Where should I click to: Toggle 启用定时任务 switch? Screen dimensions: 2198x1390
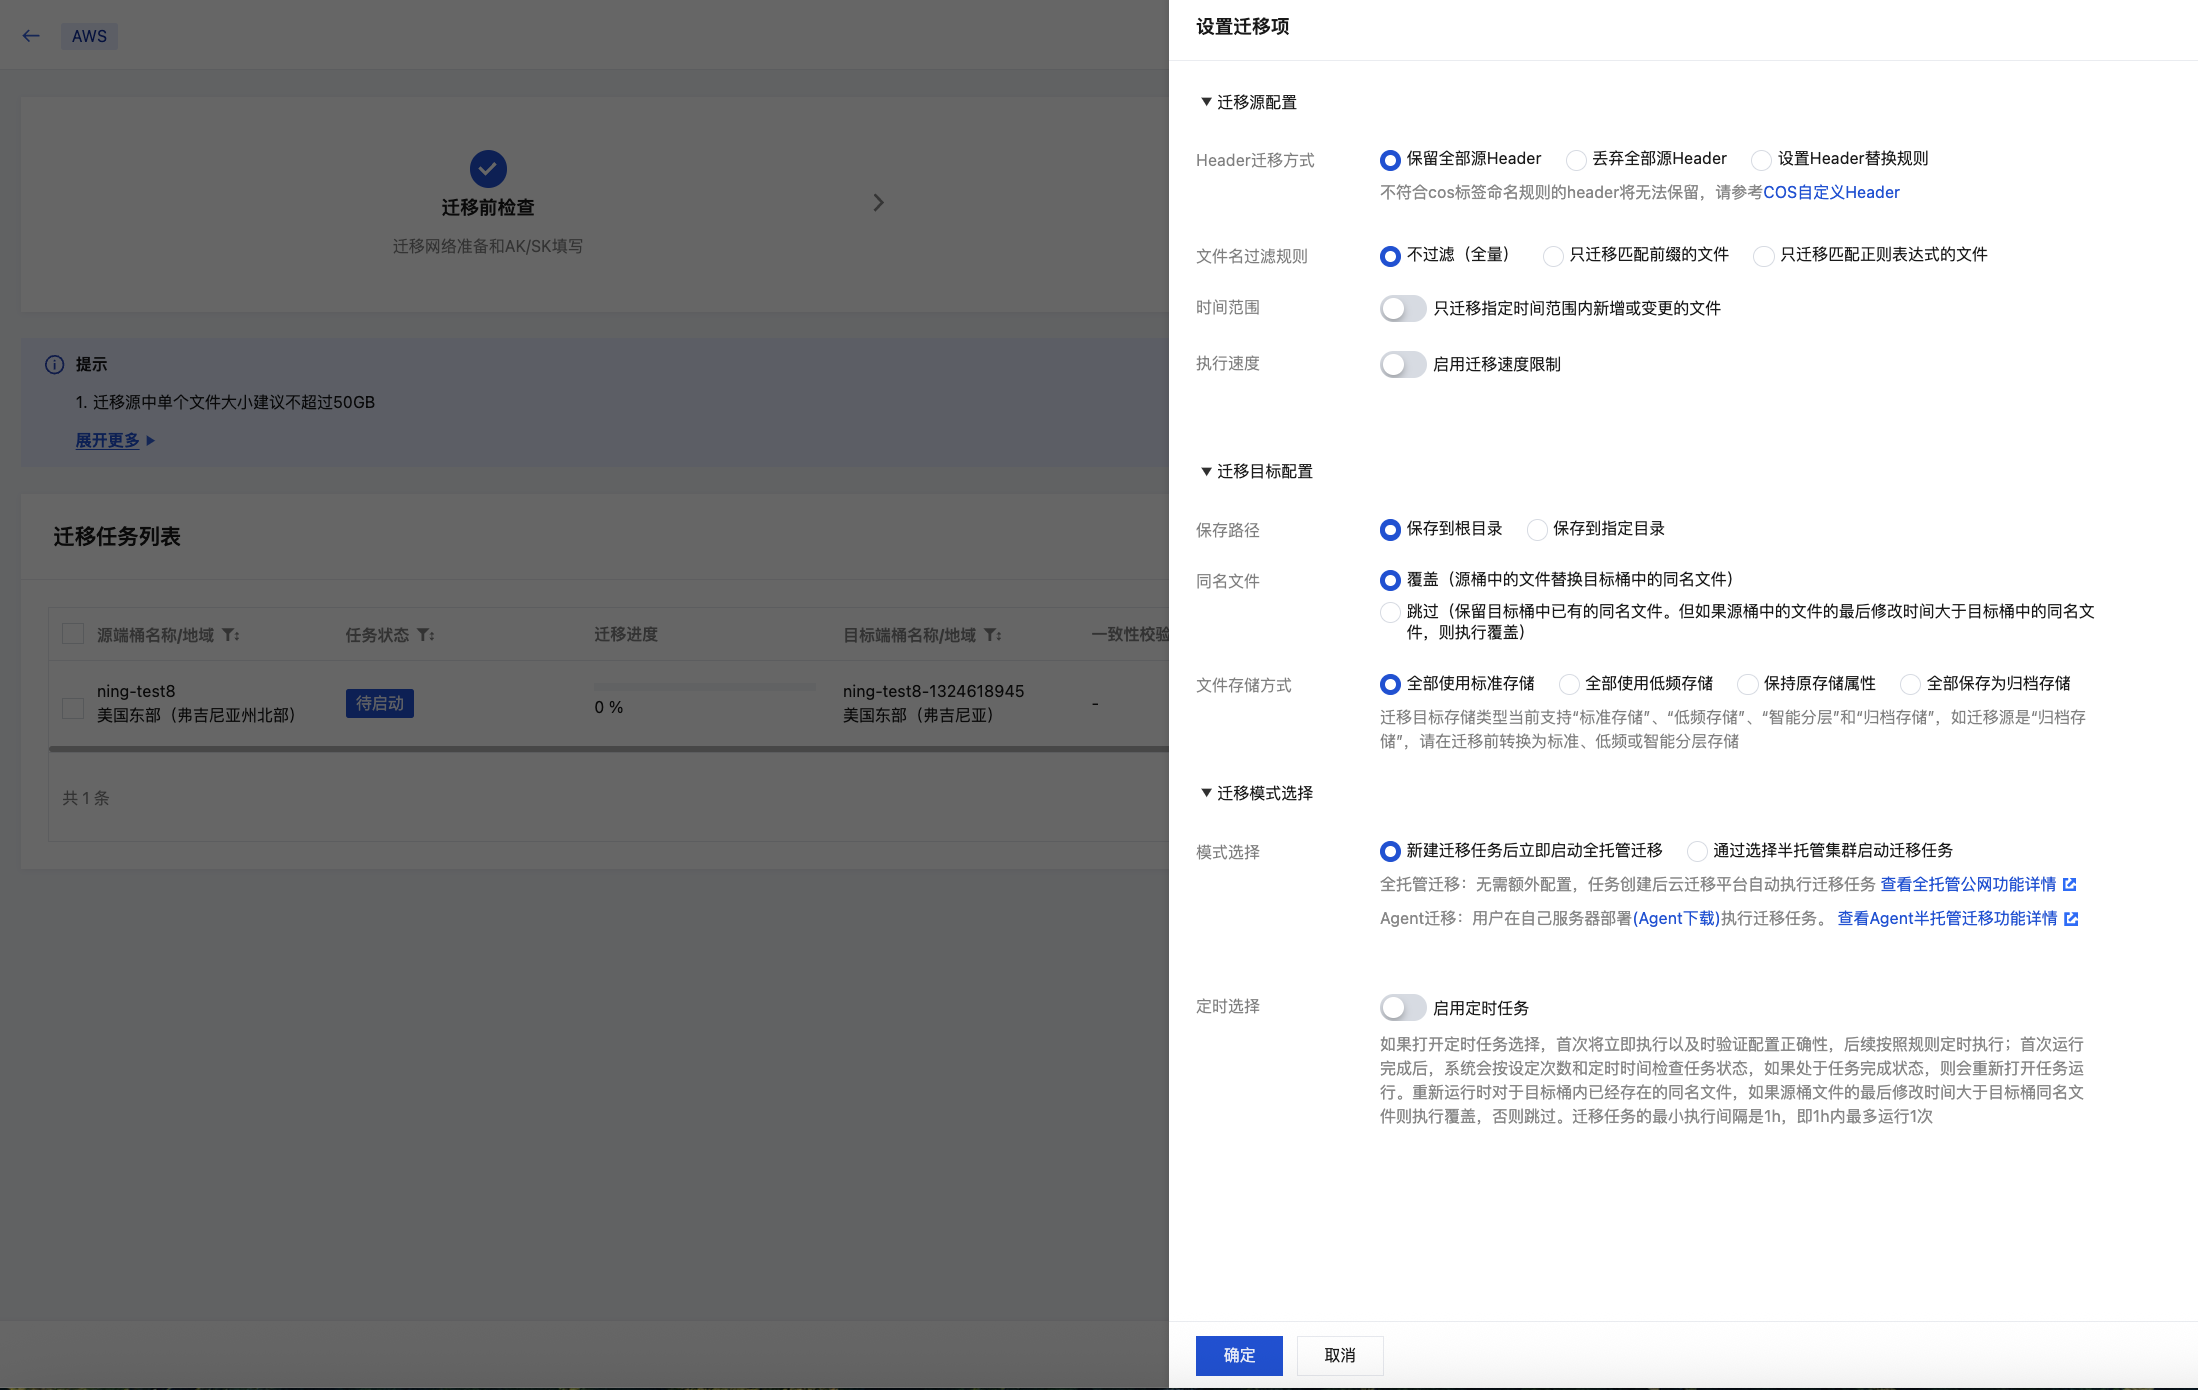(x=1402, y=1007)
